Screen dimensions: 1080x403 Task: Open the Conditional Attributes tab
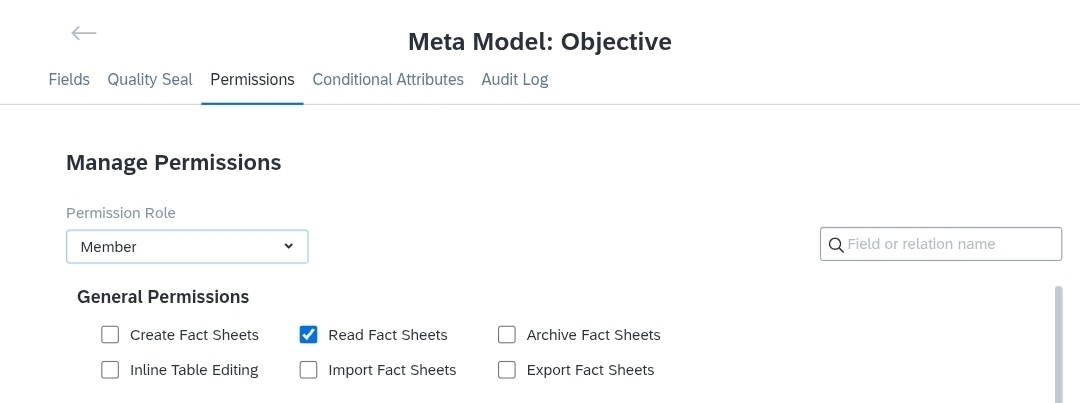[388, 80]
